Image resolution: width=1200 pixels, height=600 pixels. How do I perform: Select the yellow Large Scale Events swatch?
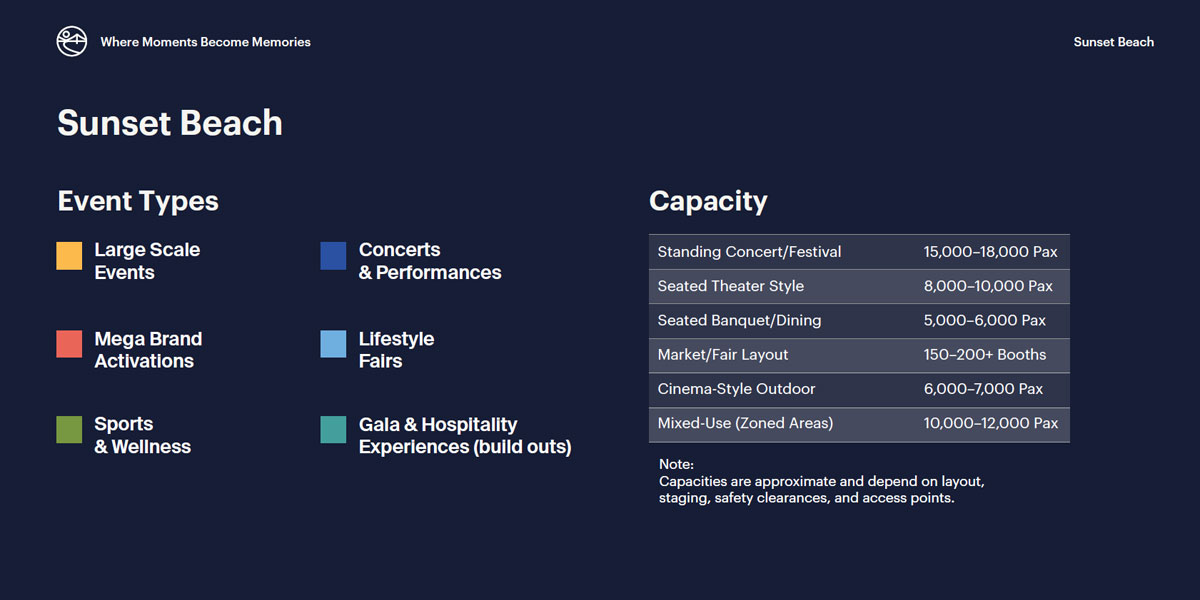69,255
